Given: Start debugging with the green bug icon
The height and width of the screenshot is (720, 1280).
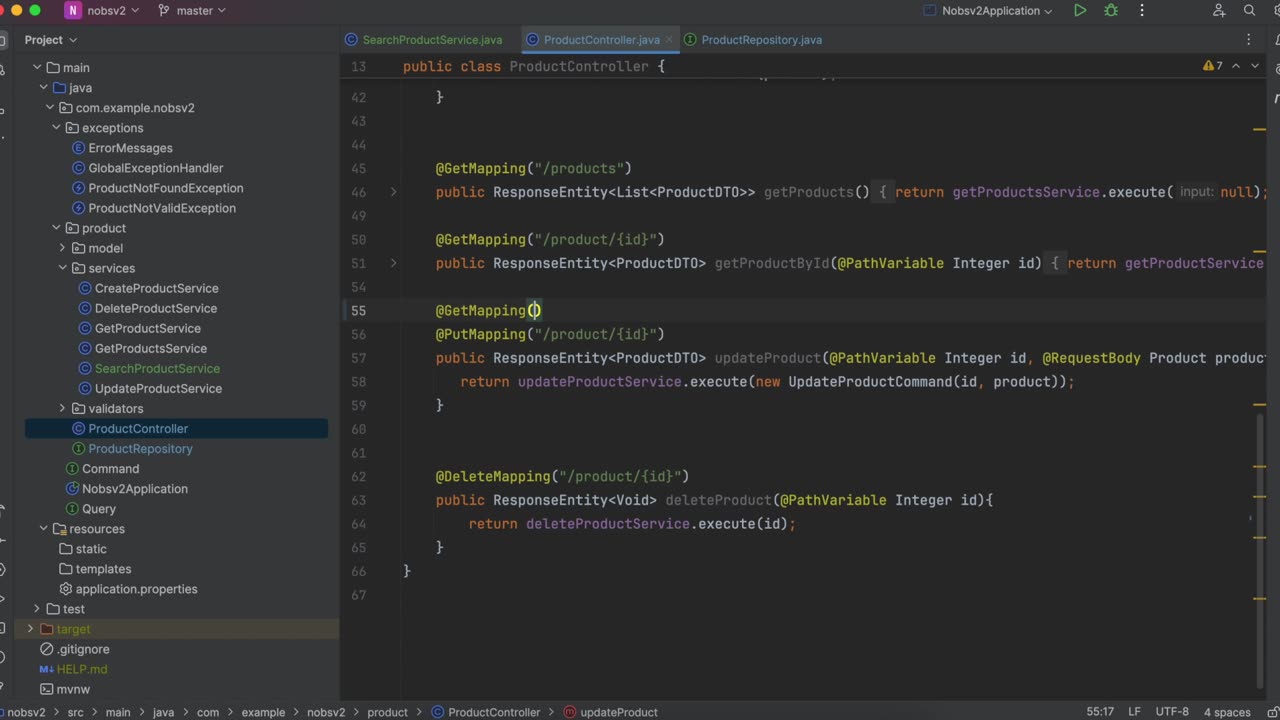Looking at the screenshot, I should tap(1111, 11).
